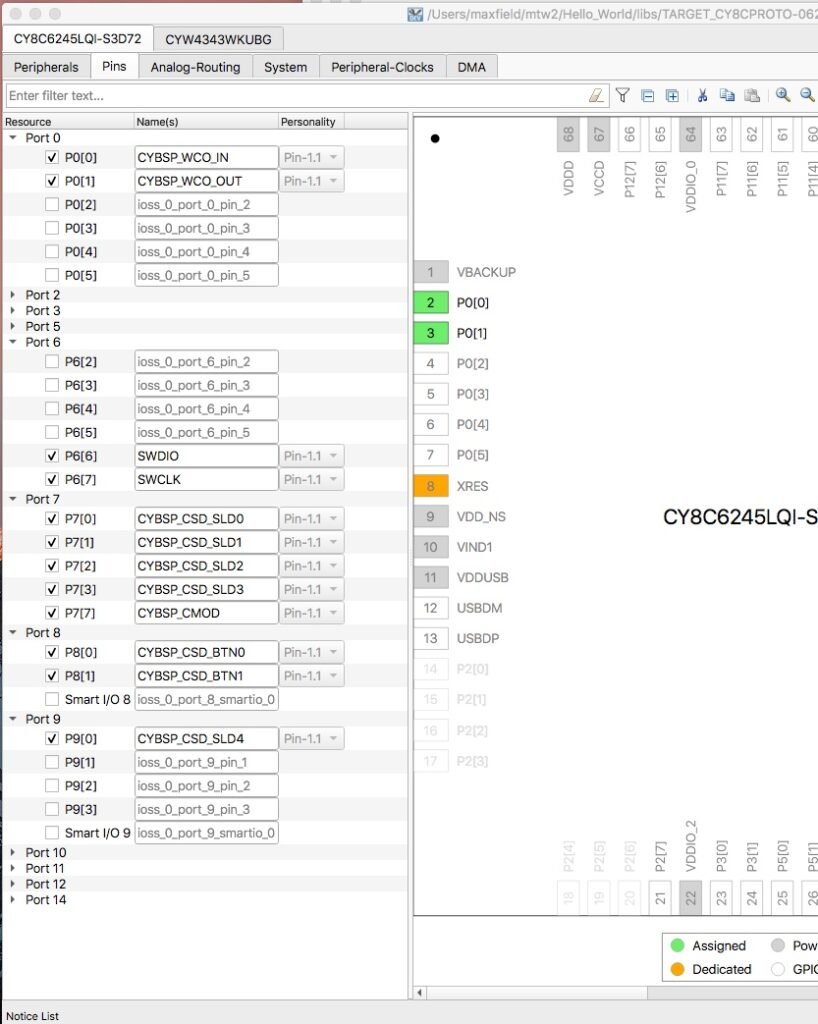
Task: Switch to the Analog-Routing tab
Action: [x=195, y=67]
